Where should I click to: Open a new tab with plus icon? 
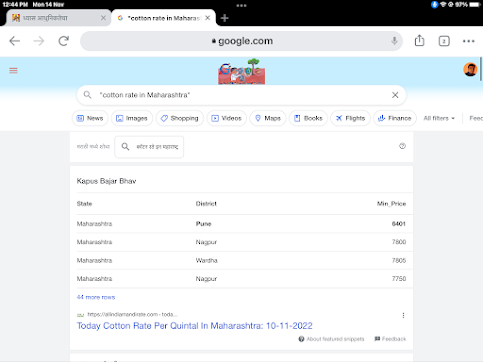pos(225,18)
